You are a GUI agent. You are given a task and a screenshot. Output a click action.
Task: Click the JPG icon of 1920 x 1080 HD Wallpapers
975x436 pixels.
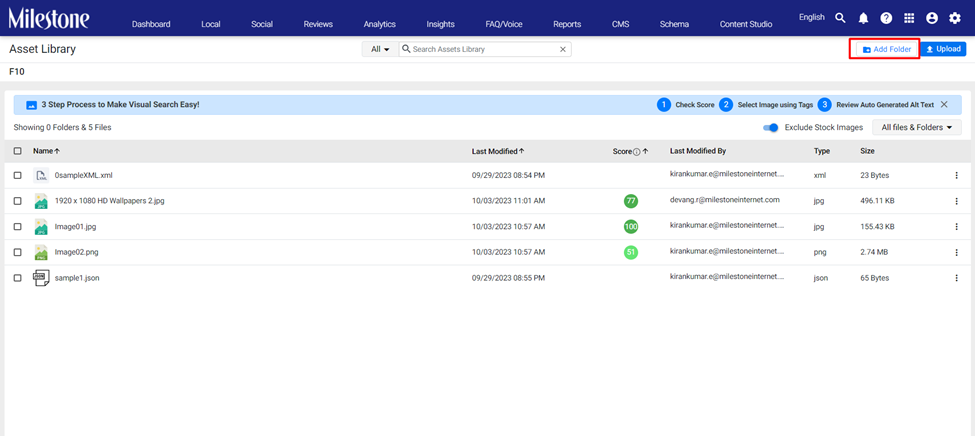click(41, 201)
